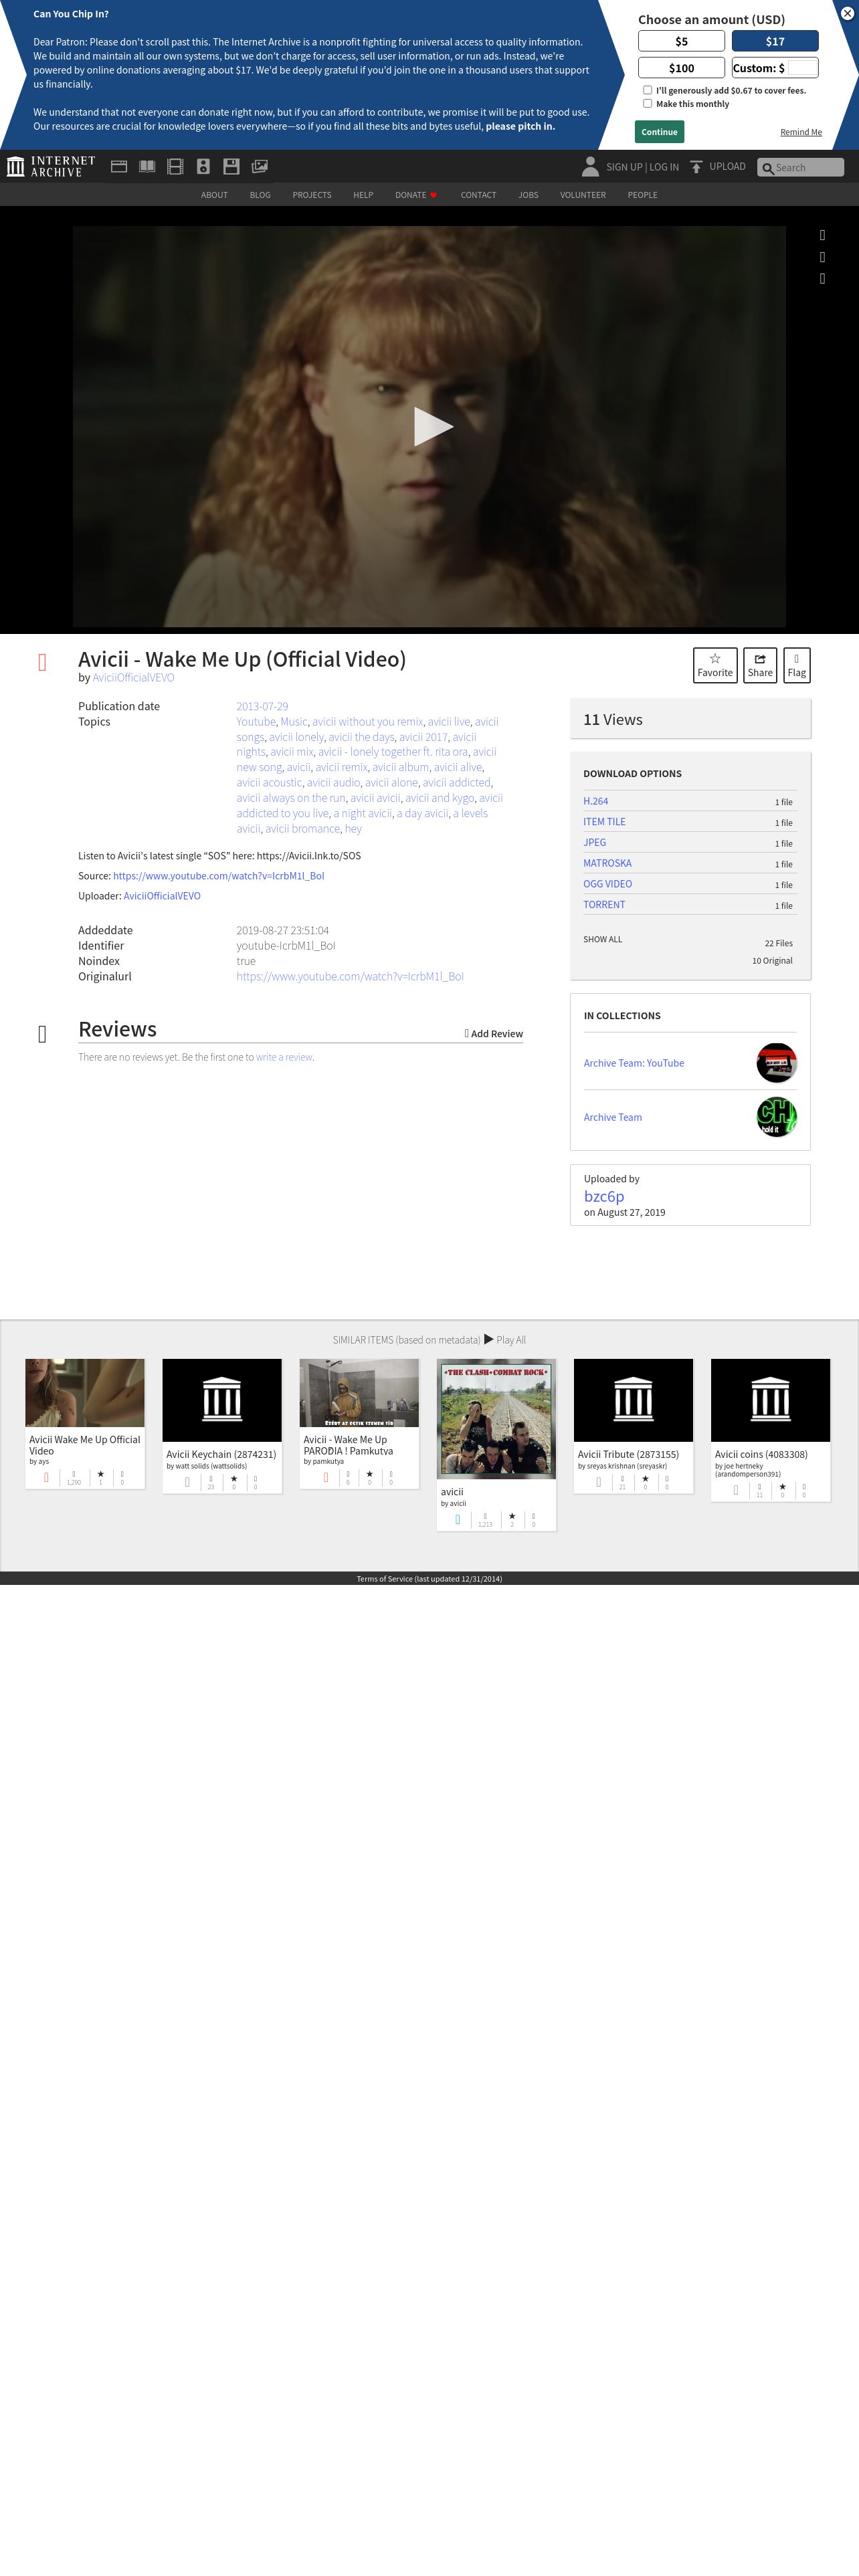This screenshot has height=2576, width=859.
Task: Check the Make this monthly checkbox
Action: [x=648, y=103]
